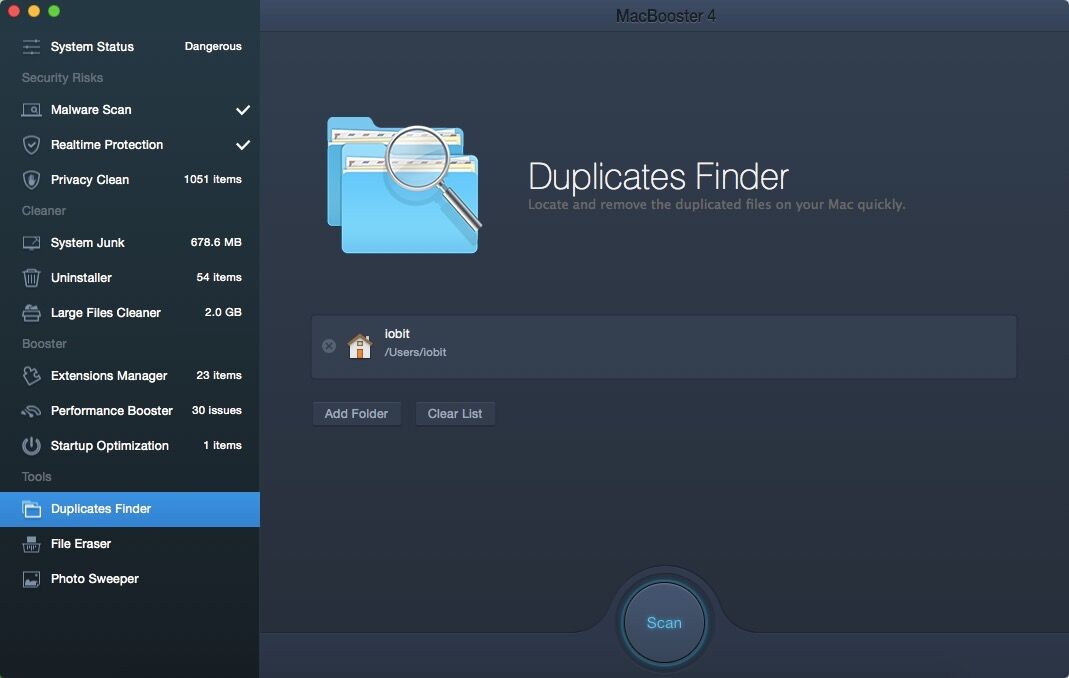Viewport: 1069px width, 678px height.
Task: Select Privacy Clean in the sidebar
Action: point(130,179)
